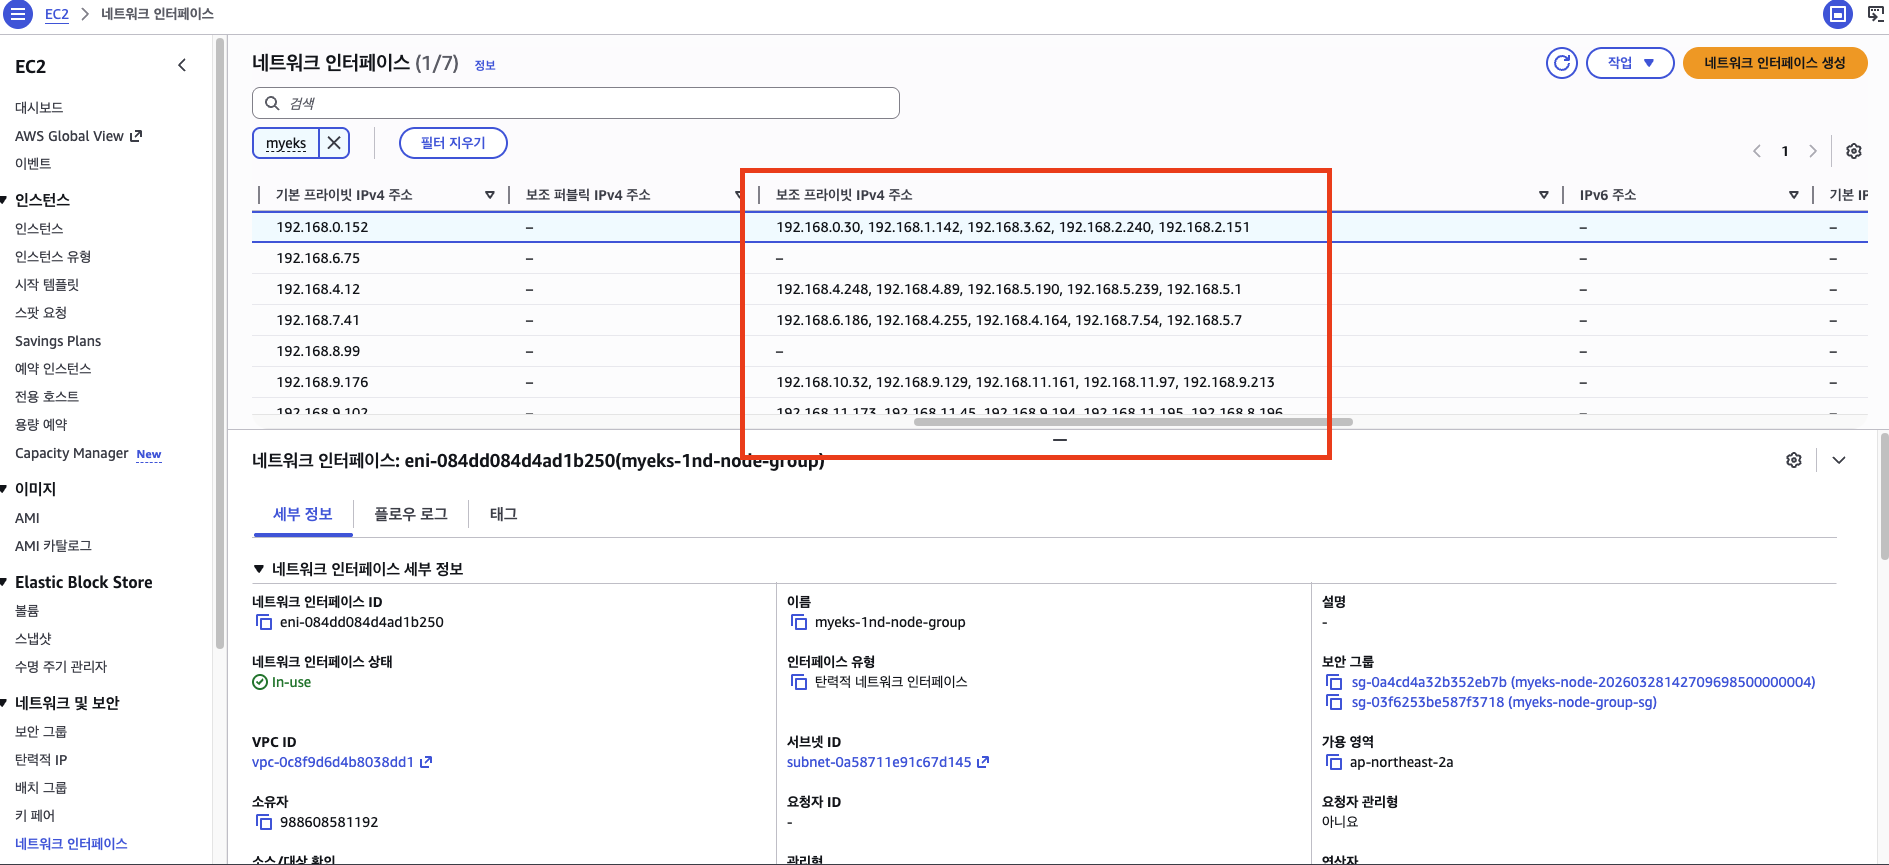Viewport: 1889px width, 865px height.
Task: Click 필터 지우기 button
Action: [x=453, y=143]
